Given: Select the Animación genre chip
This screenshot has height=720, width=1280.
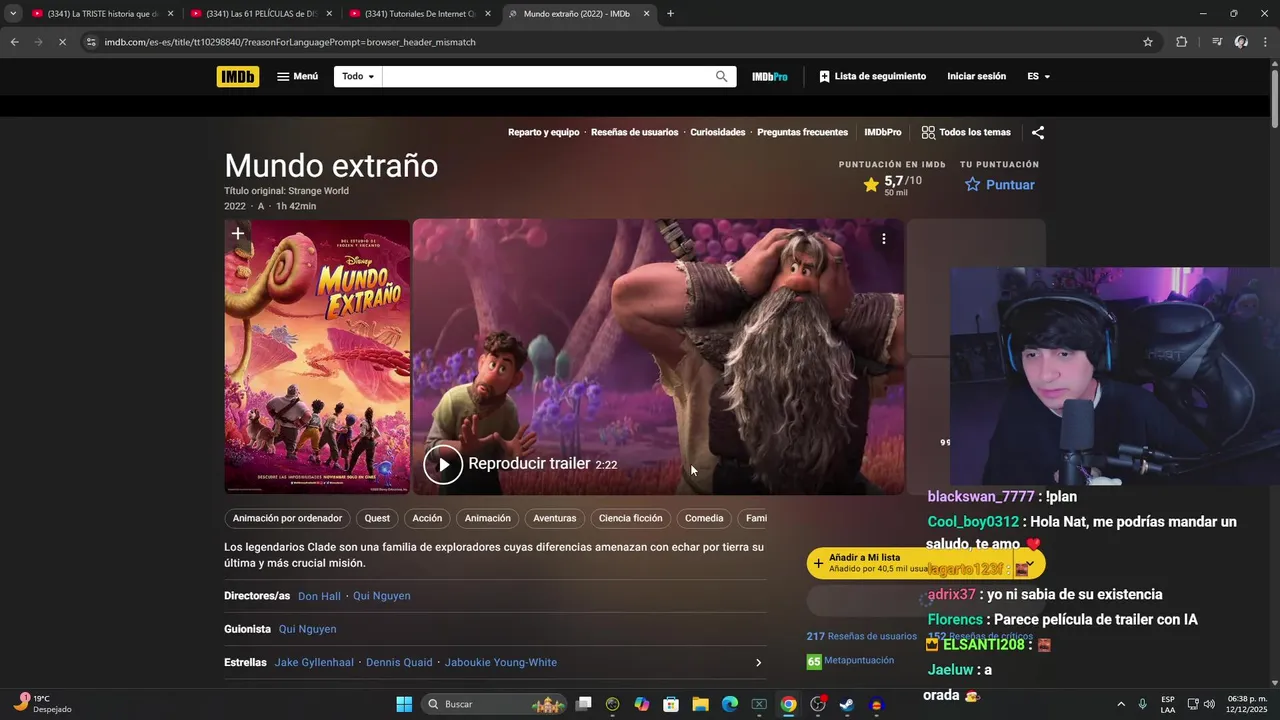Looking at the screenshot, I should click(488, 518).
